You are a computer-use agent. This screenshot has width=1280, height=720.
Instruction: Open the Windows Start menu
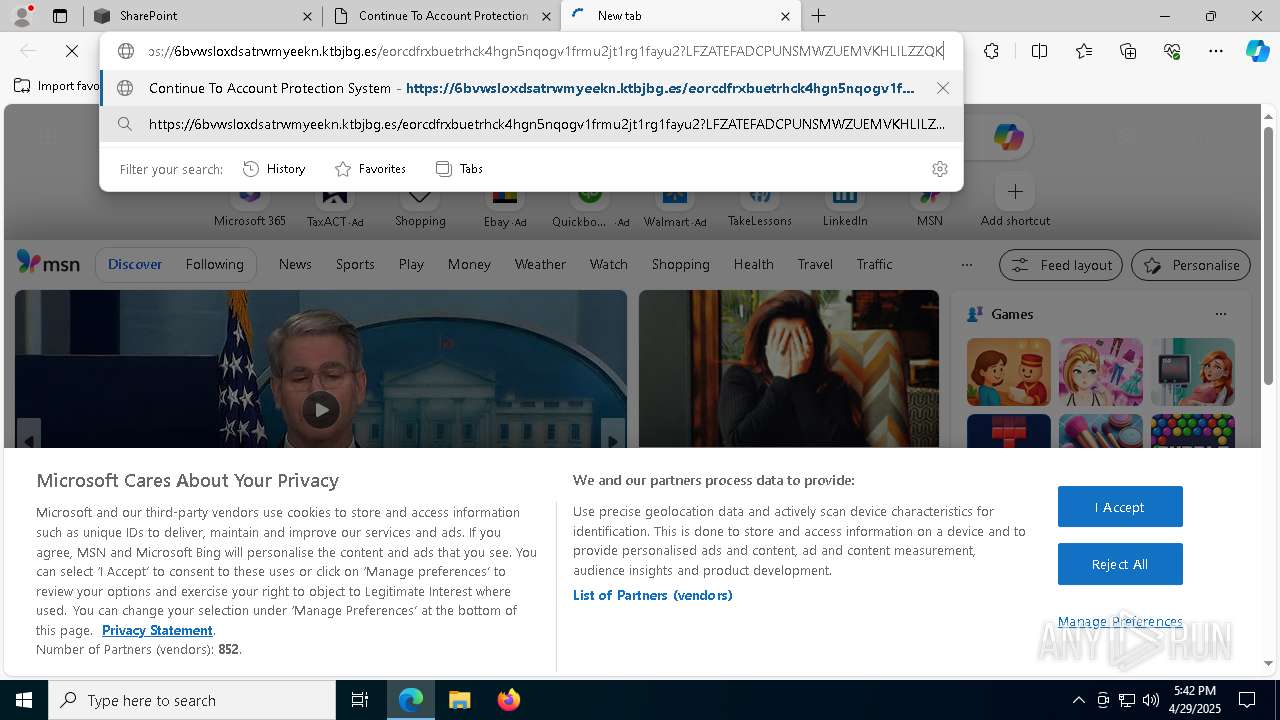(x=24, y=700)
